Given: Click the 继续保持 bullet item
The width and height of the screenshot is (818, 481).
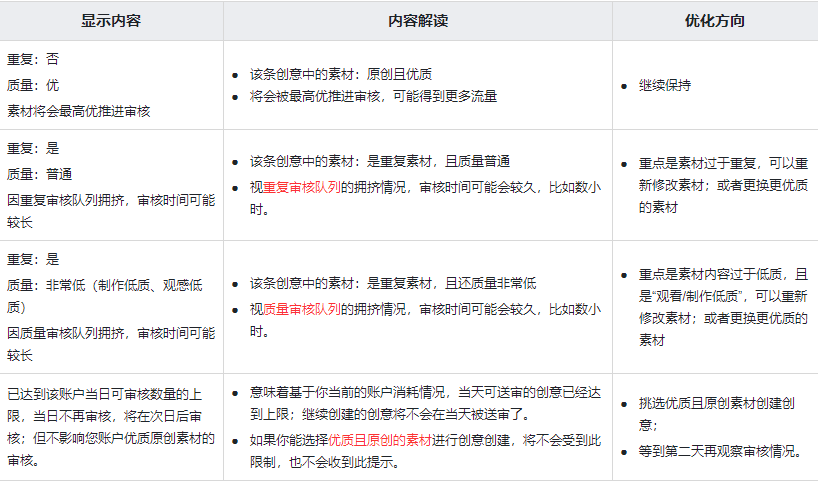Looking at the screenshot, I should coord(664,85).
